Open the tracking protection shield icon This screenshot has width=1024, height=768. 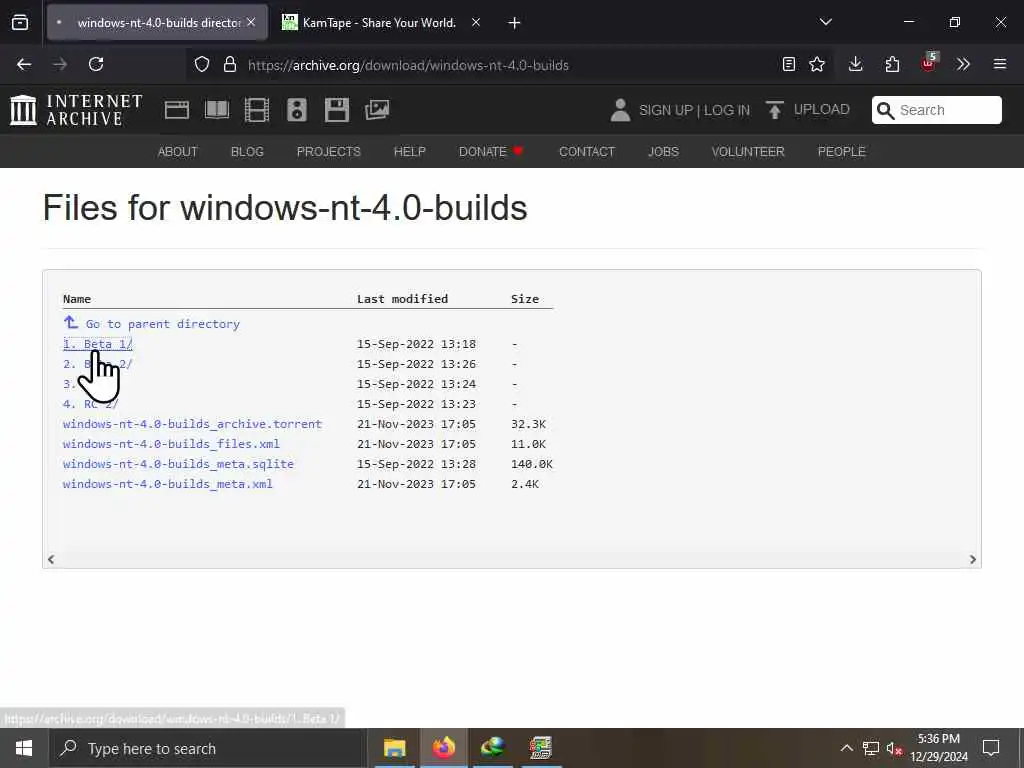click(x=202, y=64)
